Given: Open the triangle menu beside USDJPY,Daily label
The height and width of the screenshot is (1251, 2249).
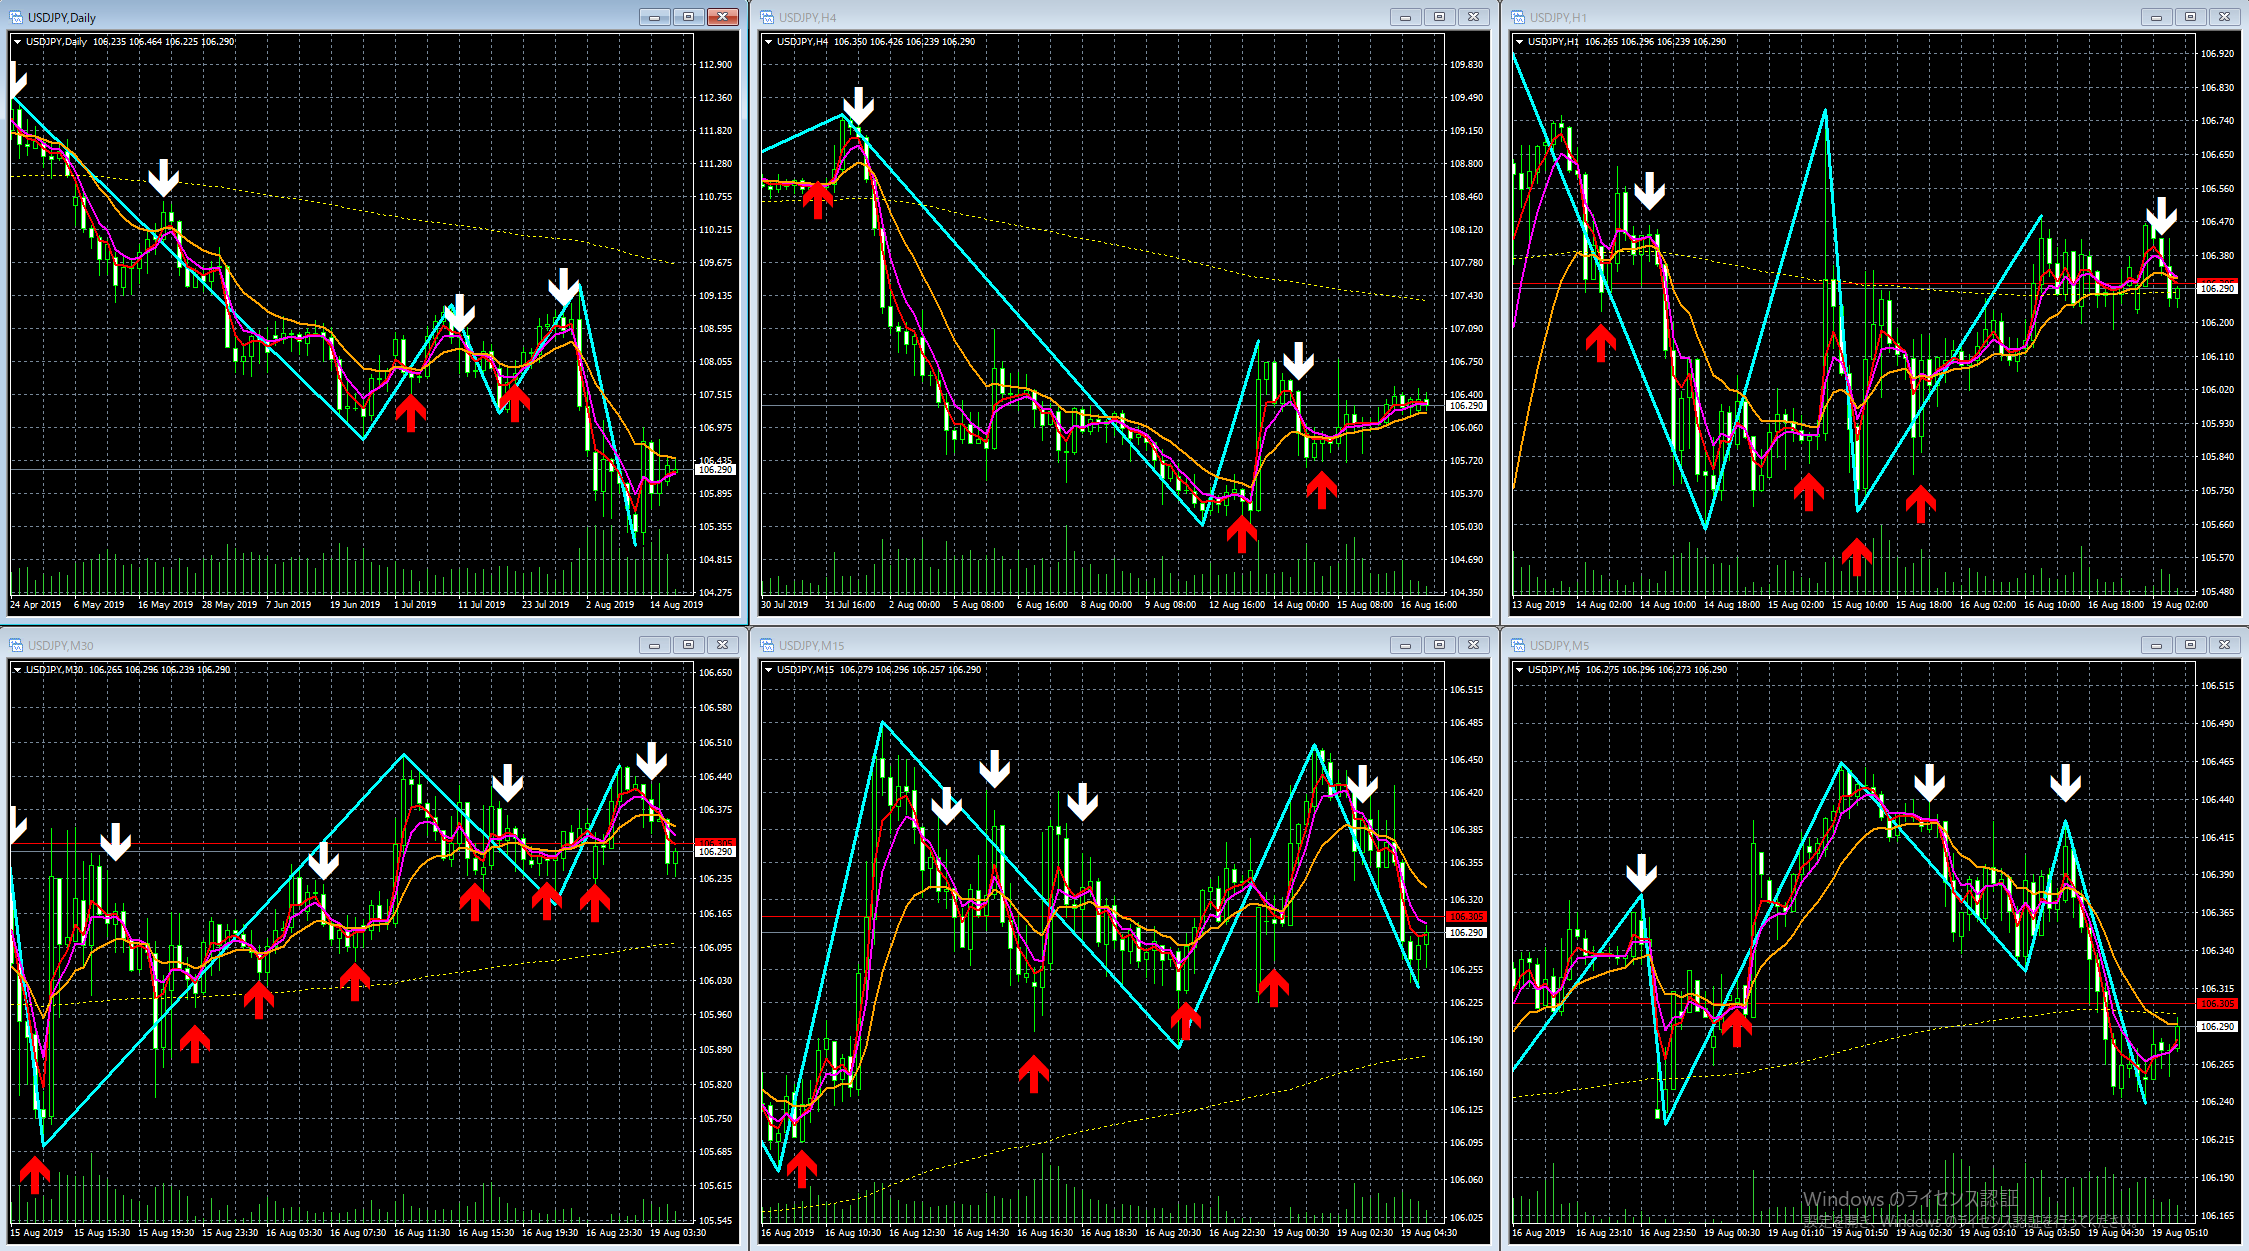Looking at the screenshot, I should tap(17, 42).
